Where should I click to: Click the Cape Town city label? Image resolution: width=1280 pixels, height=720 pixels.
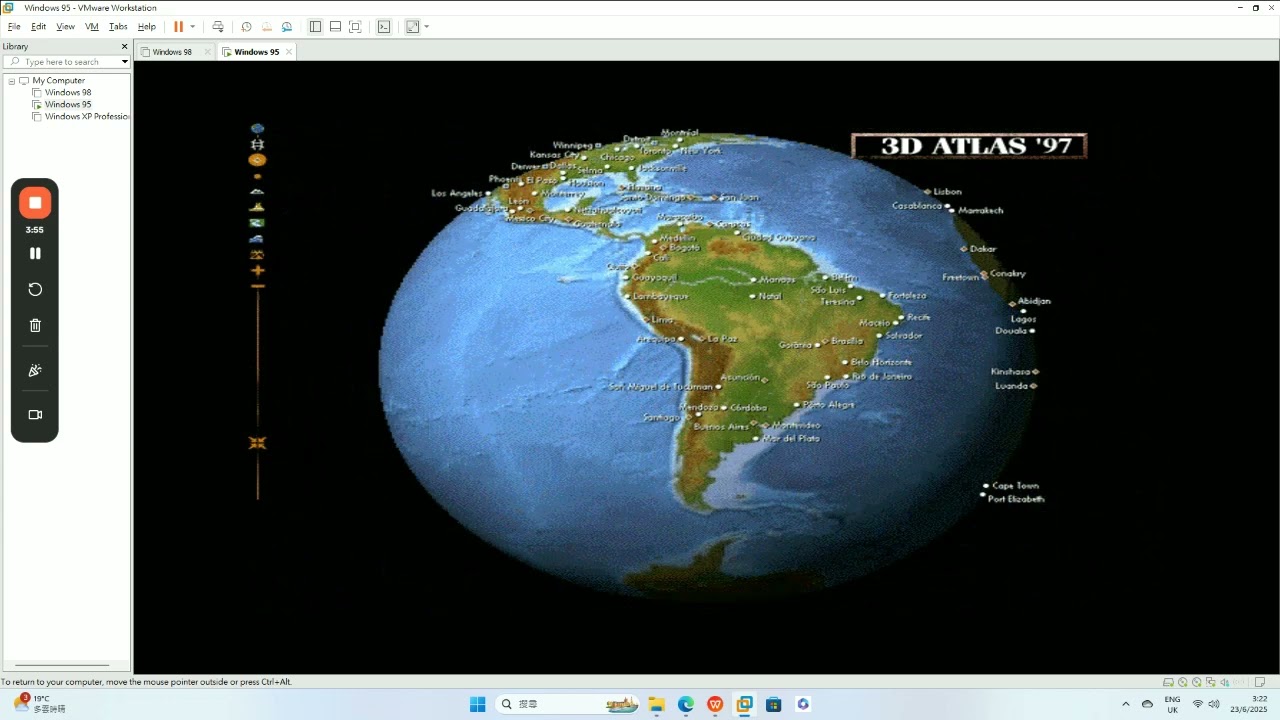pyautogui.click(x=1015, y=486)
